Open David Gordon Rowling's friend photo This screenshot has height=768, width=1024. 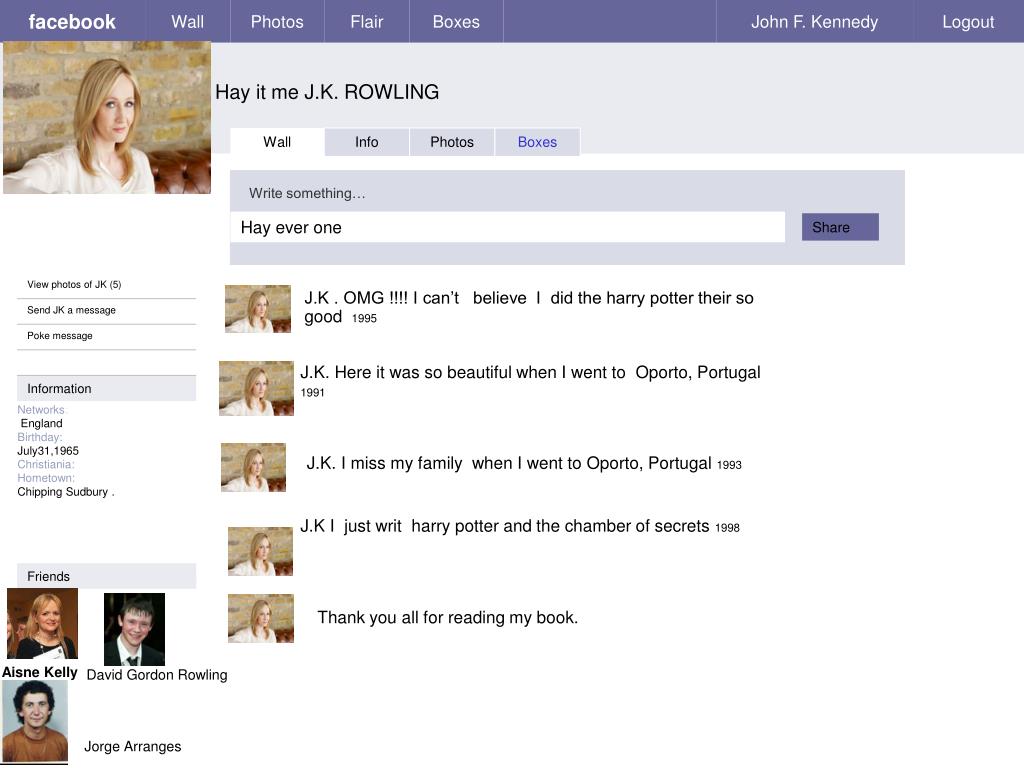pos(135,629)
